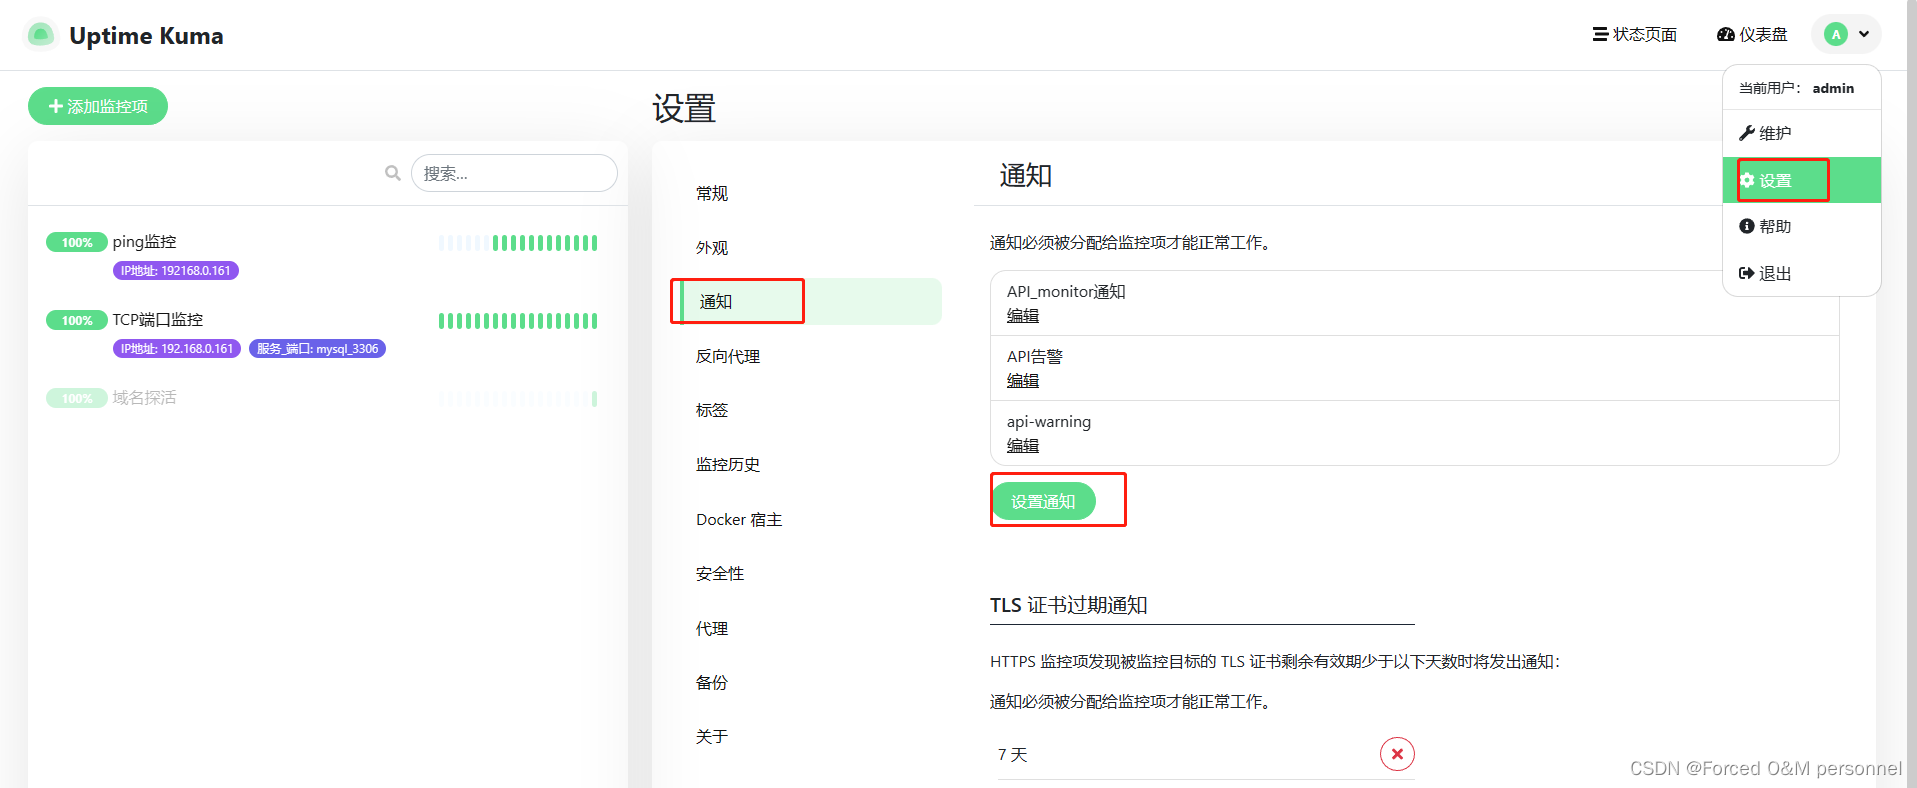1917x788 pixels.
Task: Open the 安全性 security settings tab
Action: (x=809, y=573)
